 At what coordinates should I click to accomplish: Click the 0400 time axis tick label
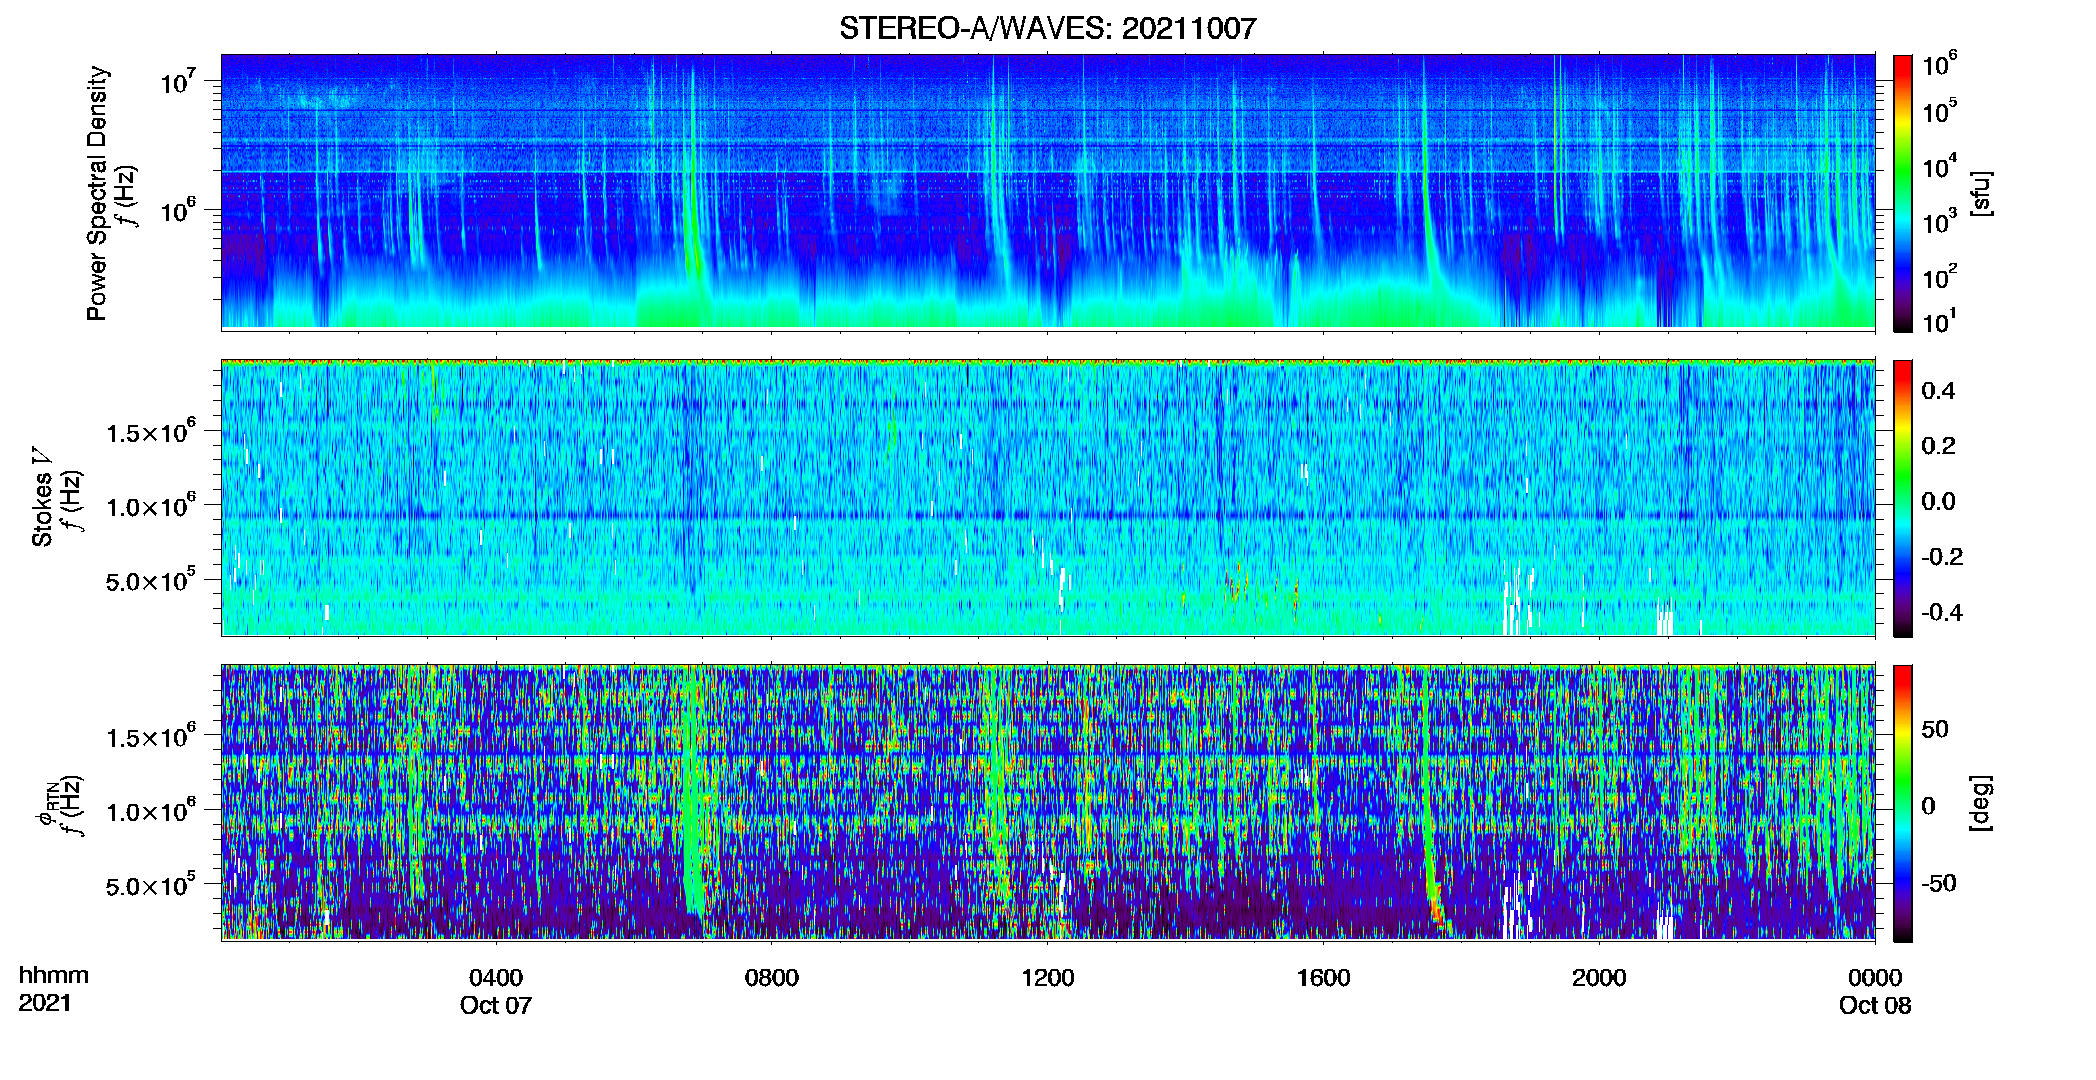tap(496, 978)
